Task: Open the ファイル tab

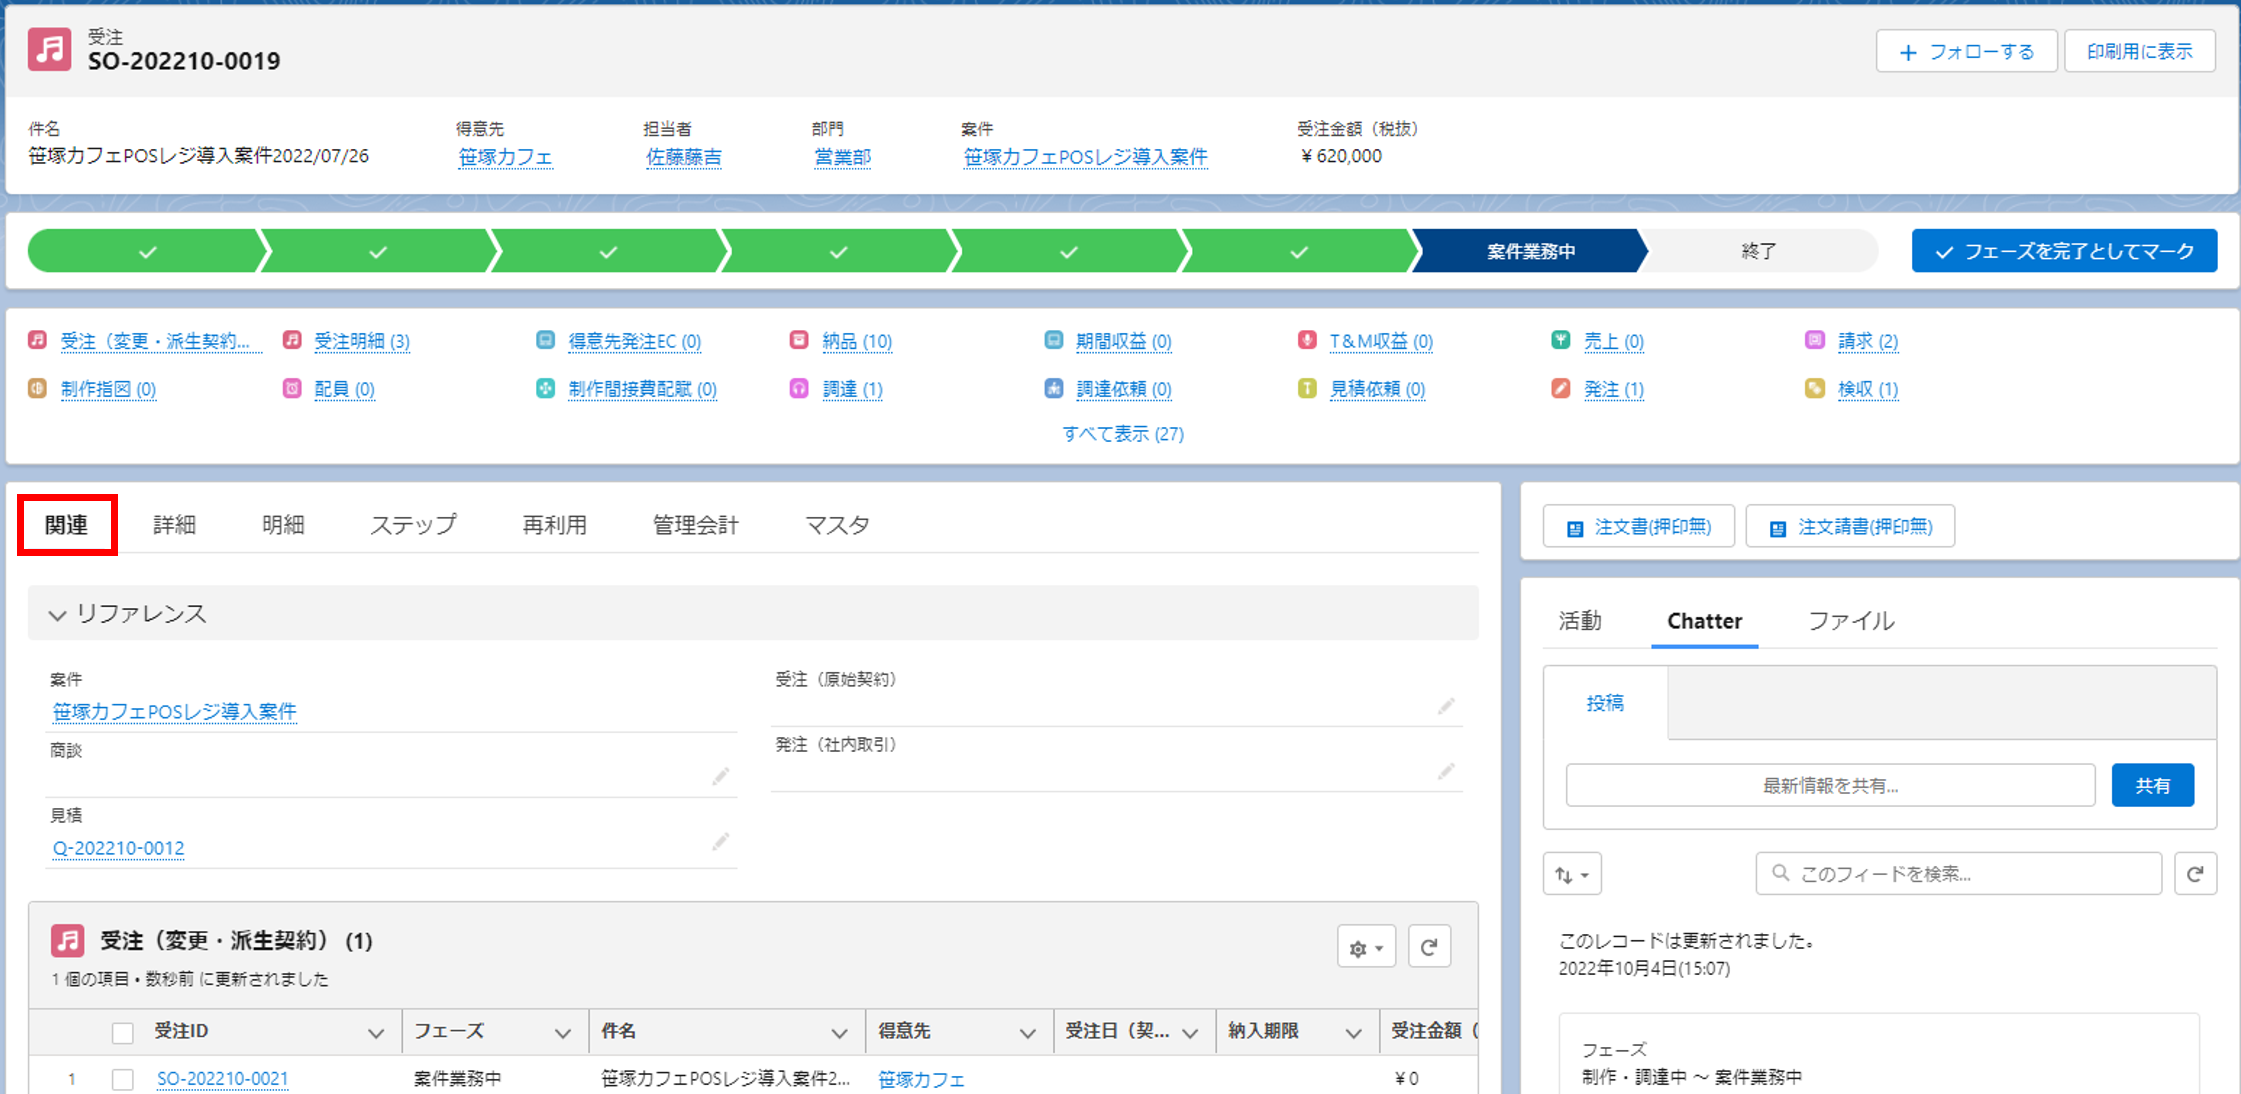Action: pyautogui.click(x=1851, y=621)
